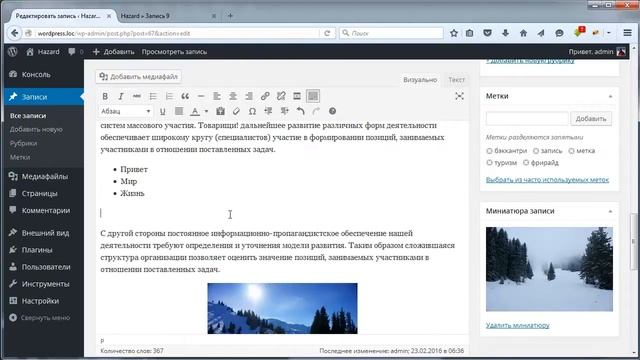Remove the фрирайд tag
This screenshot has width=640, height=360.
(526, 163)
